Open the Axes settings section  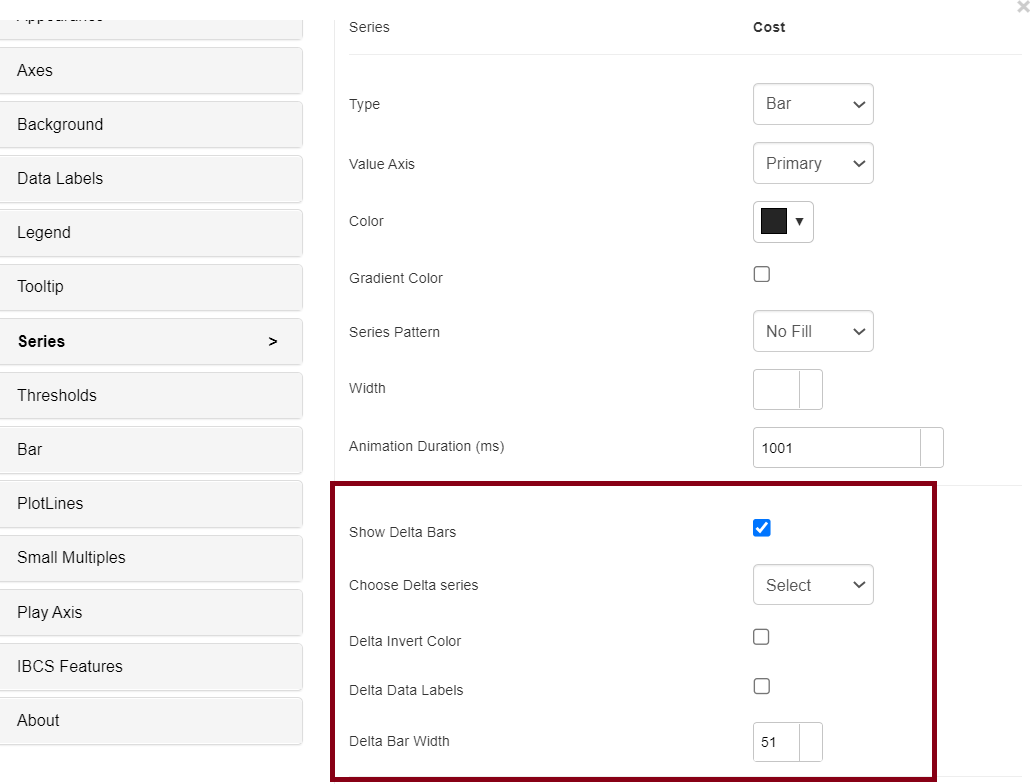[152, 70]
